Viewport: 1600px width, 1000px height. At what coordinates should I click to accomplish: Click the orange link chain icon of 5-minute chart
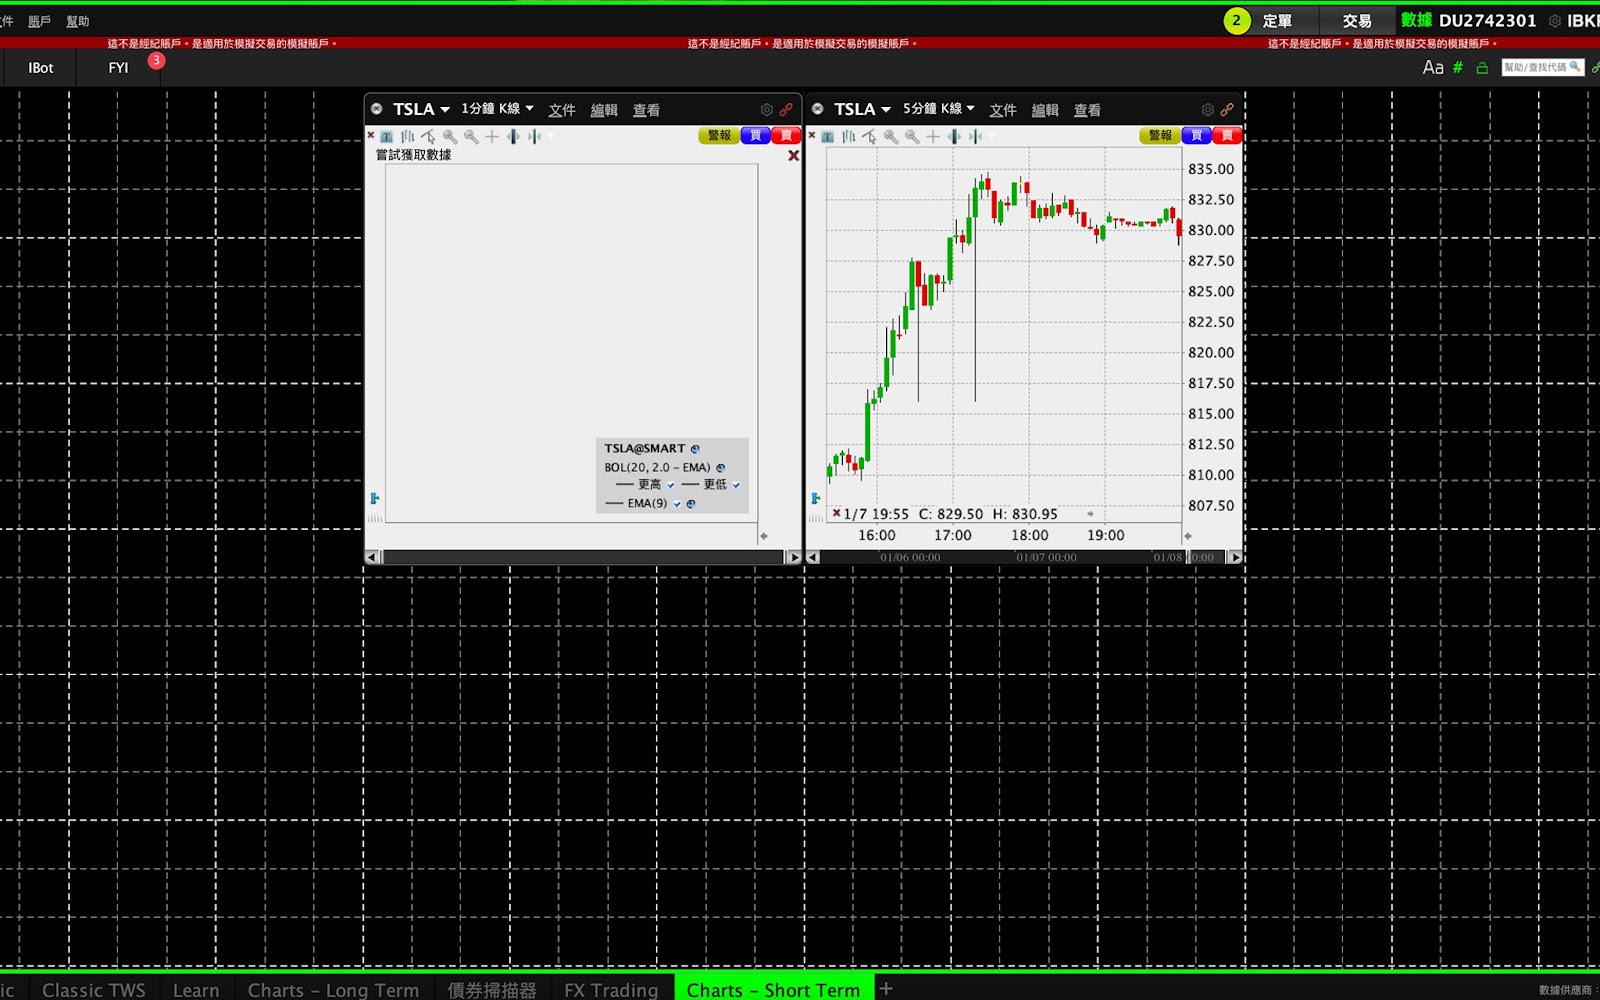click(x=1227, y=110)
